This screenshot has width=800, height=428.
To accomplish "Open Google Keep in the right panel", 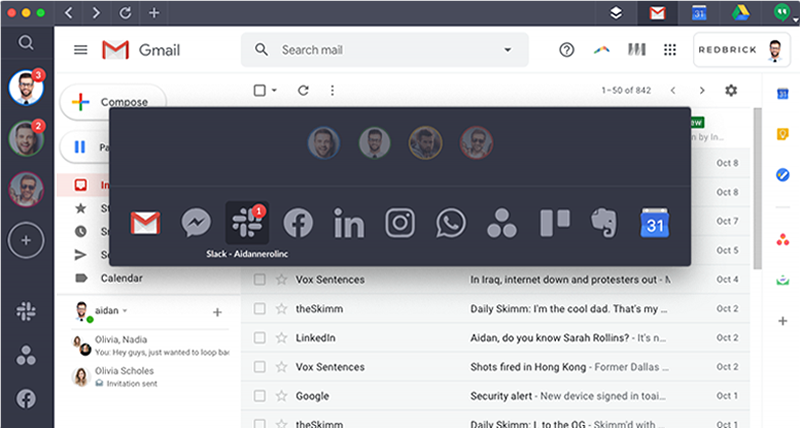I will (x=783, y=134).
